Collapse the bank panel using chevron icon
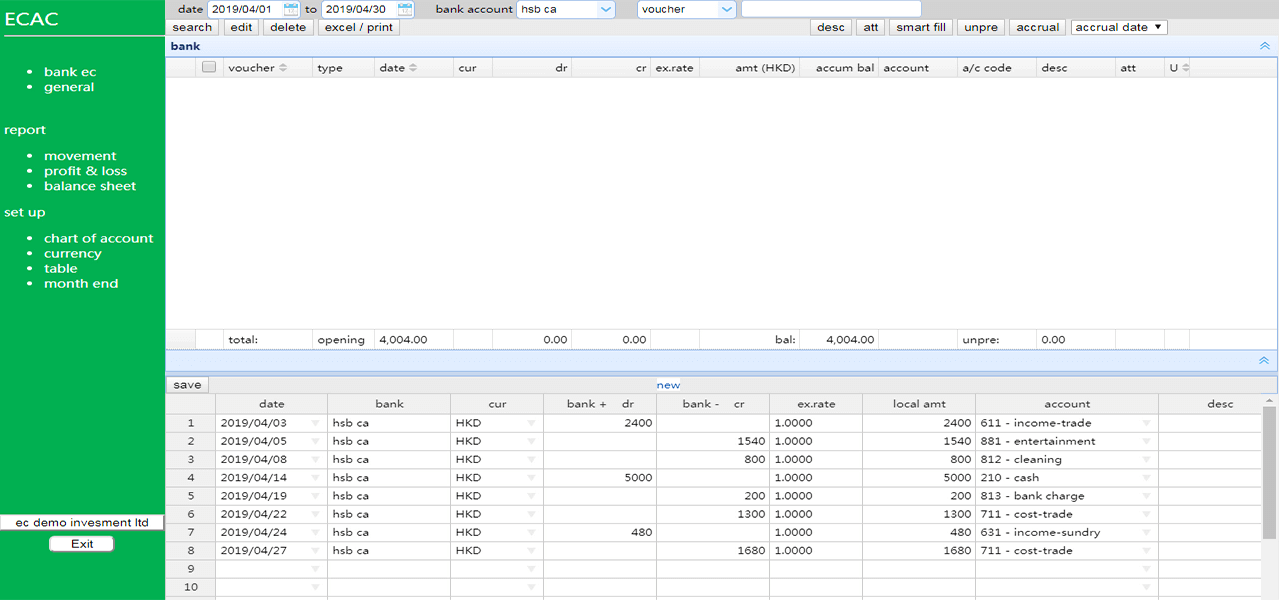1279x600 pixels. tap(1264, 46)
